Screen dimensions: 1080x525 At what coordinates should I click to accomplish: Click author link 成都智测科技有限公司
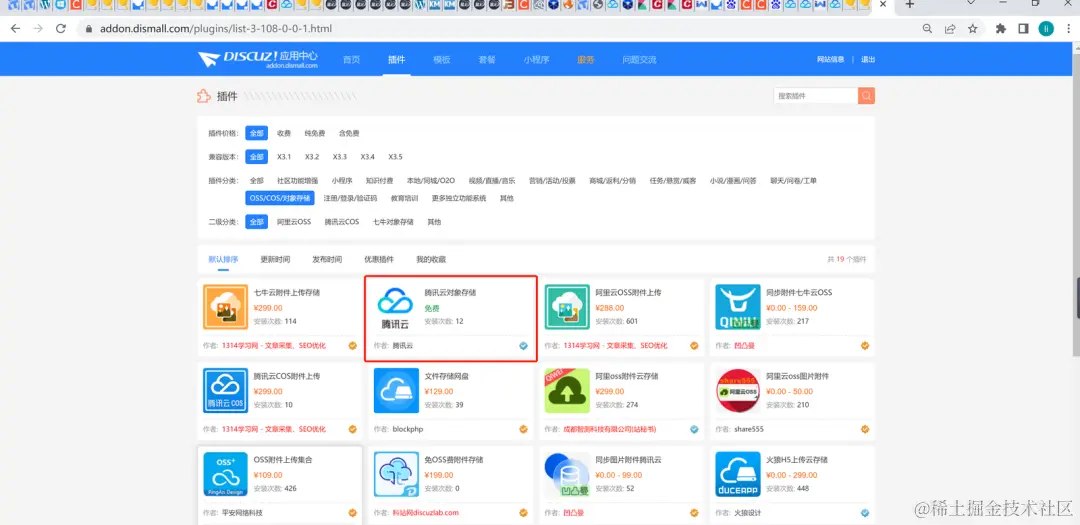[610, 429]
